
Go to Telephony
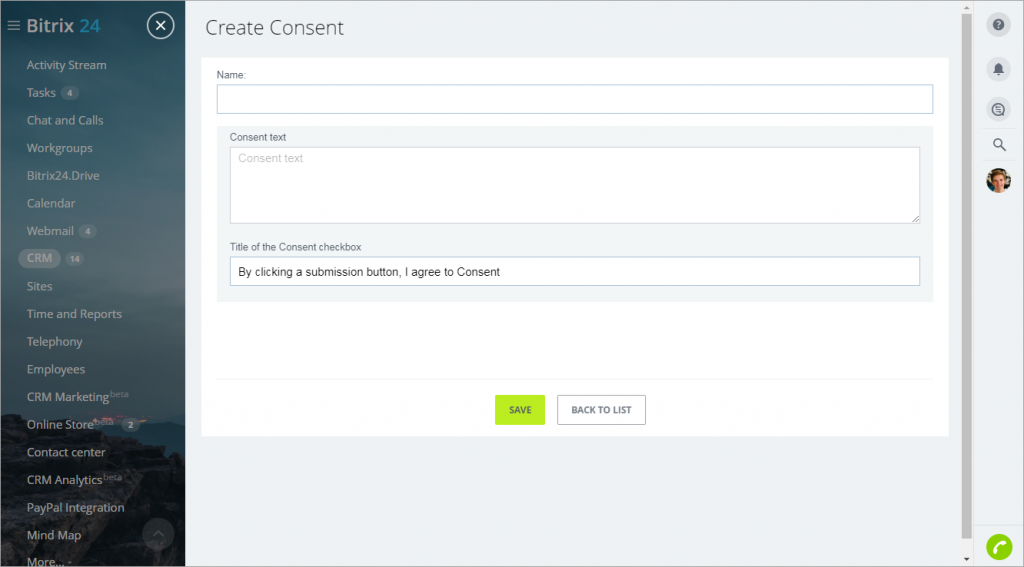tap(54, 342)
